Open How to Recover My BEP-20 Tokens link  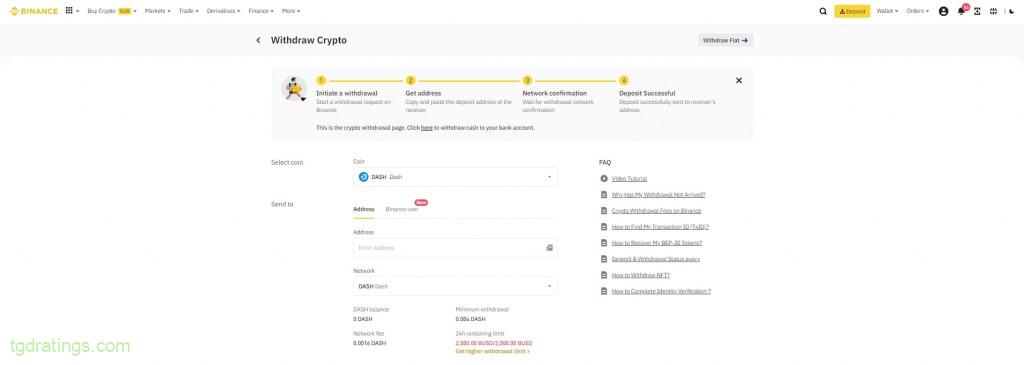coord(657,243)
